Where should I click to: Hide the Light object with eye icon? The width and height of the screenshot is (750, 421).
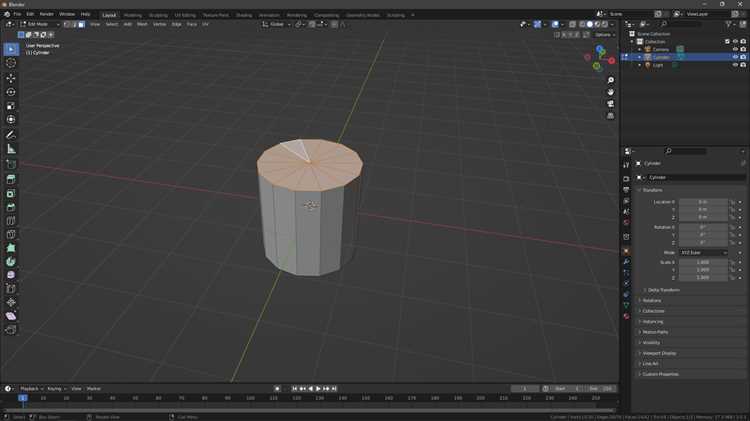point(735,65)
